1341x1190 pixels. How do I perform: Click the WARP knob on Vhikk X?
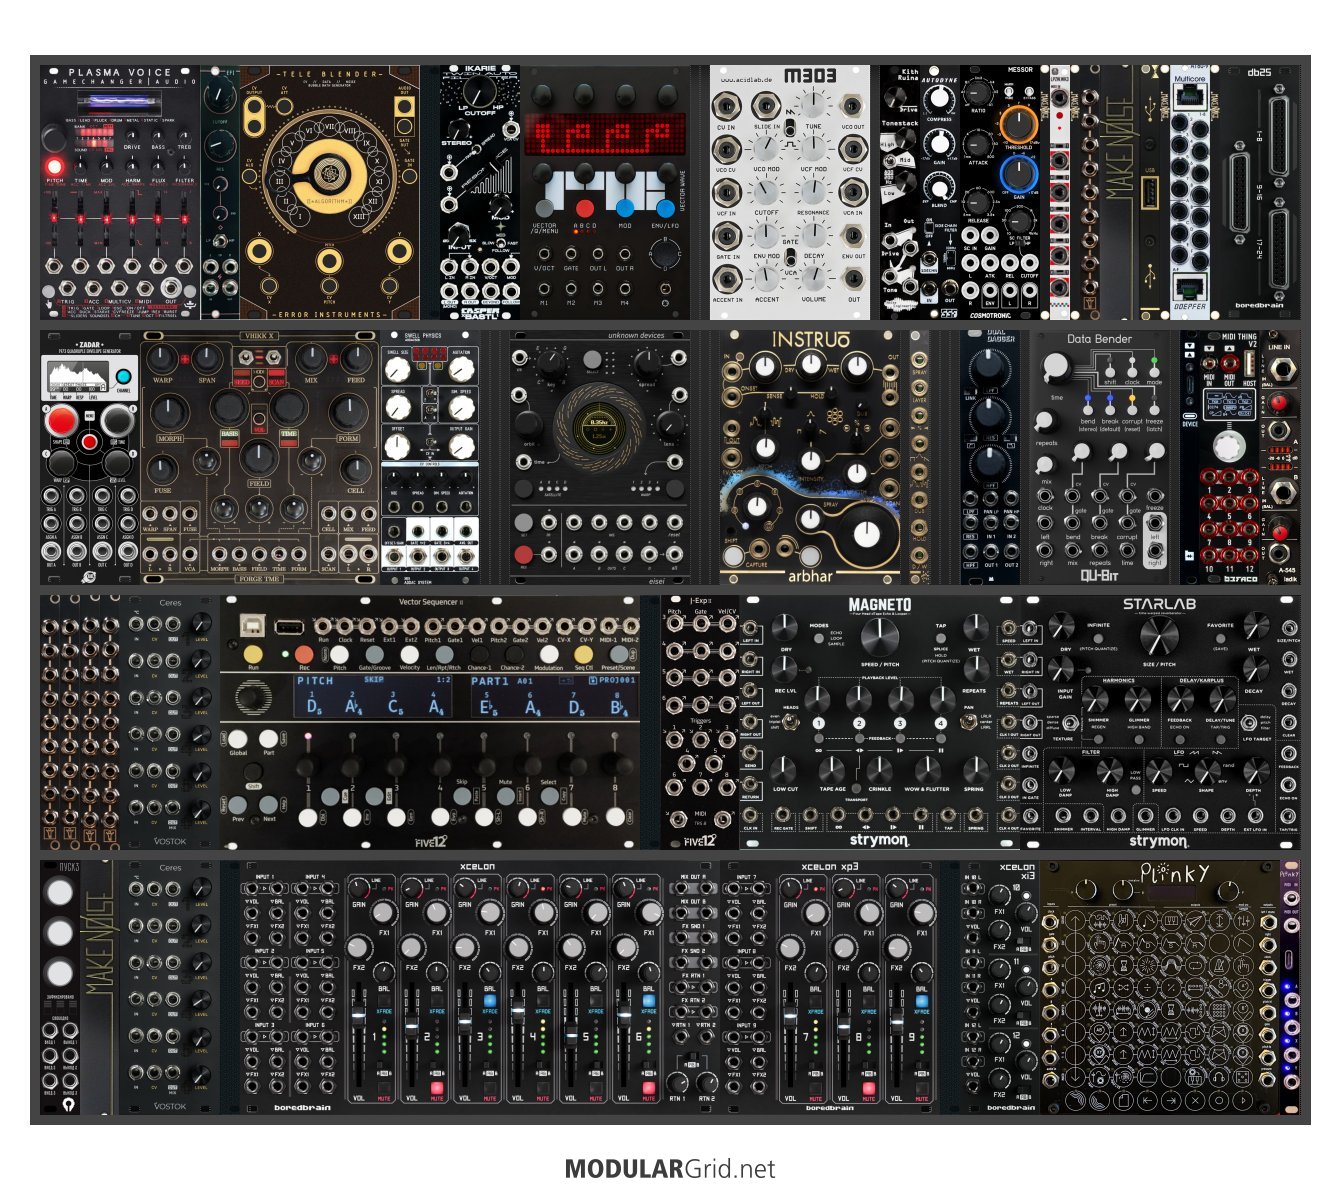pyautogui.click(x=161, y=359)
